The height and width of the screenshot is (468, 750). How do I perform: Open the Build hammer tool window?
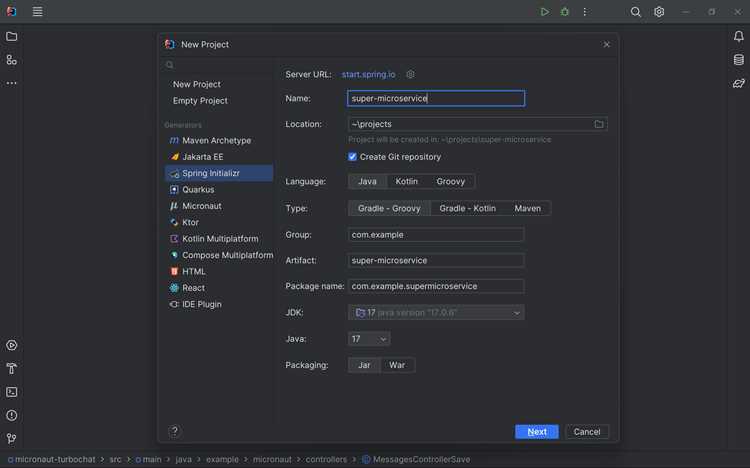tap(11, 368)
